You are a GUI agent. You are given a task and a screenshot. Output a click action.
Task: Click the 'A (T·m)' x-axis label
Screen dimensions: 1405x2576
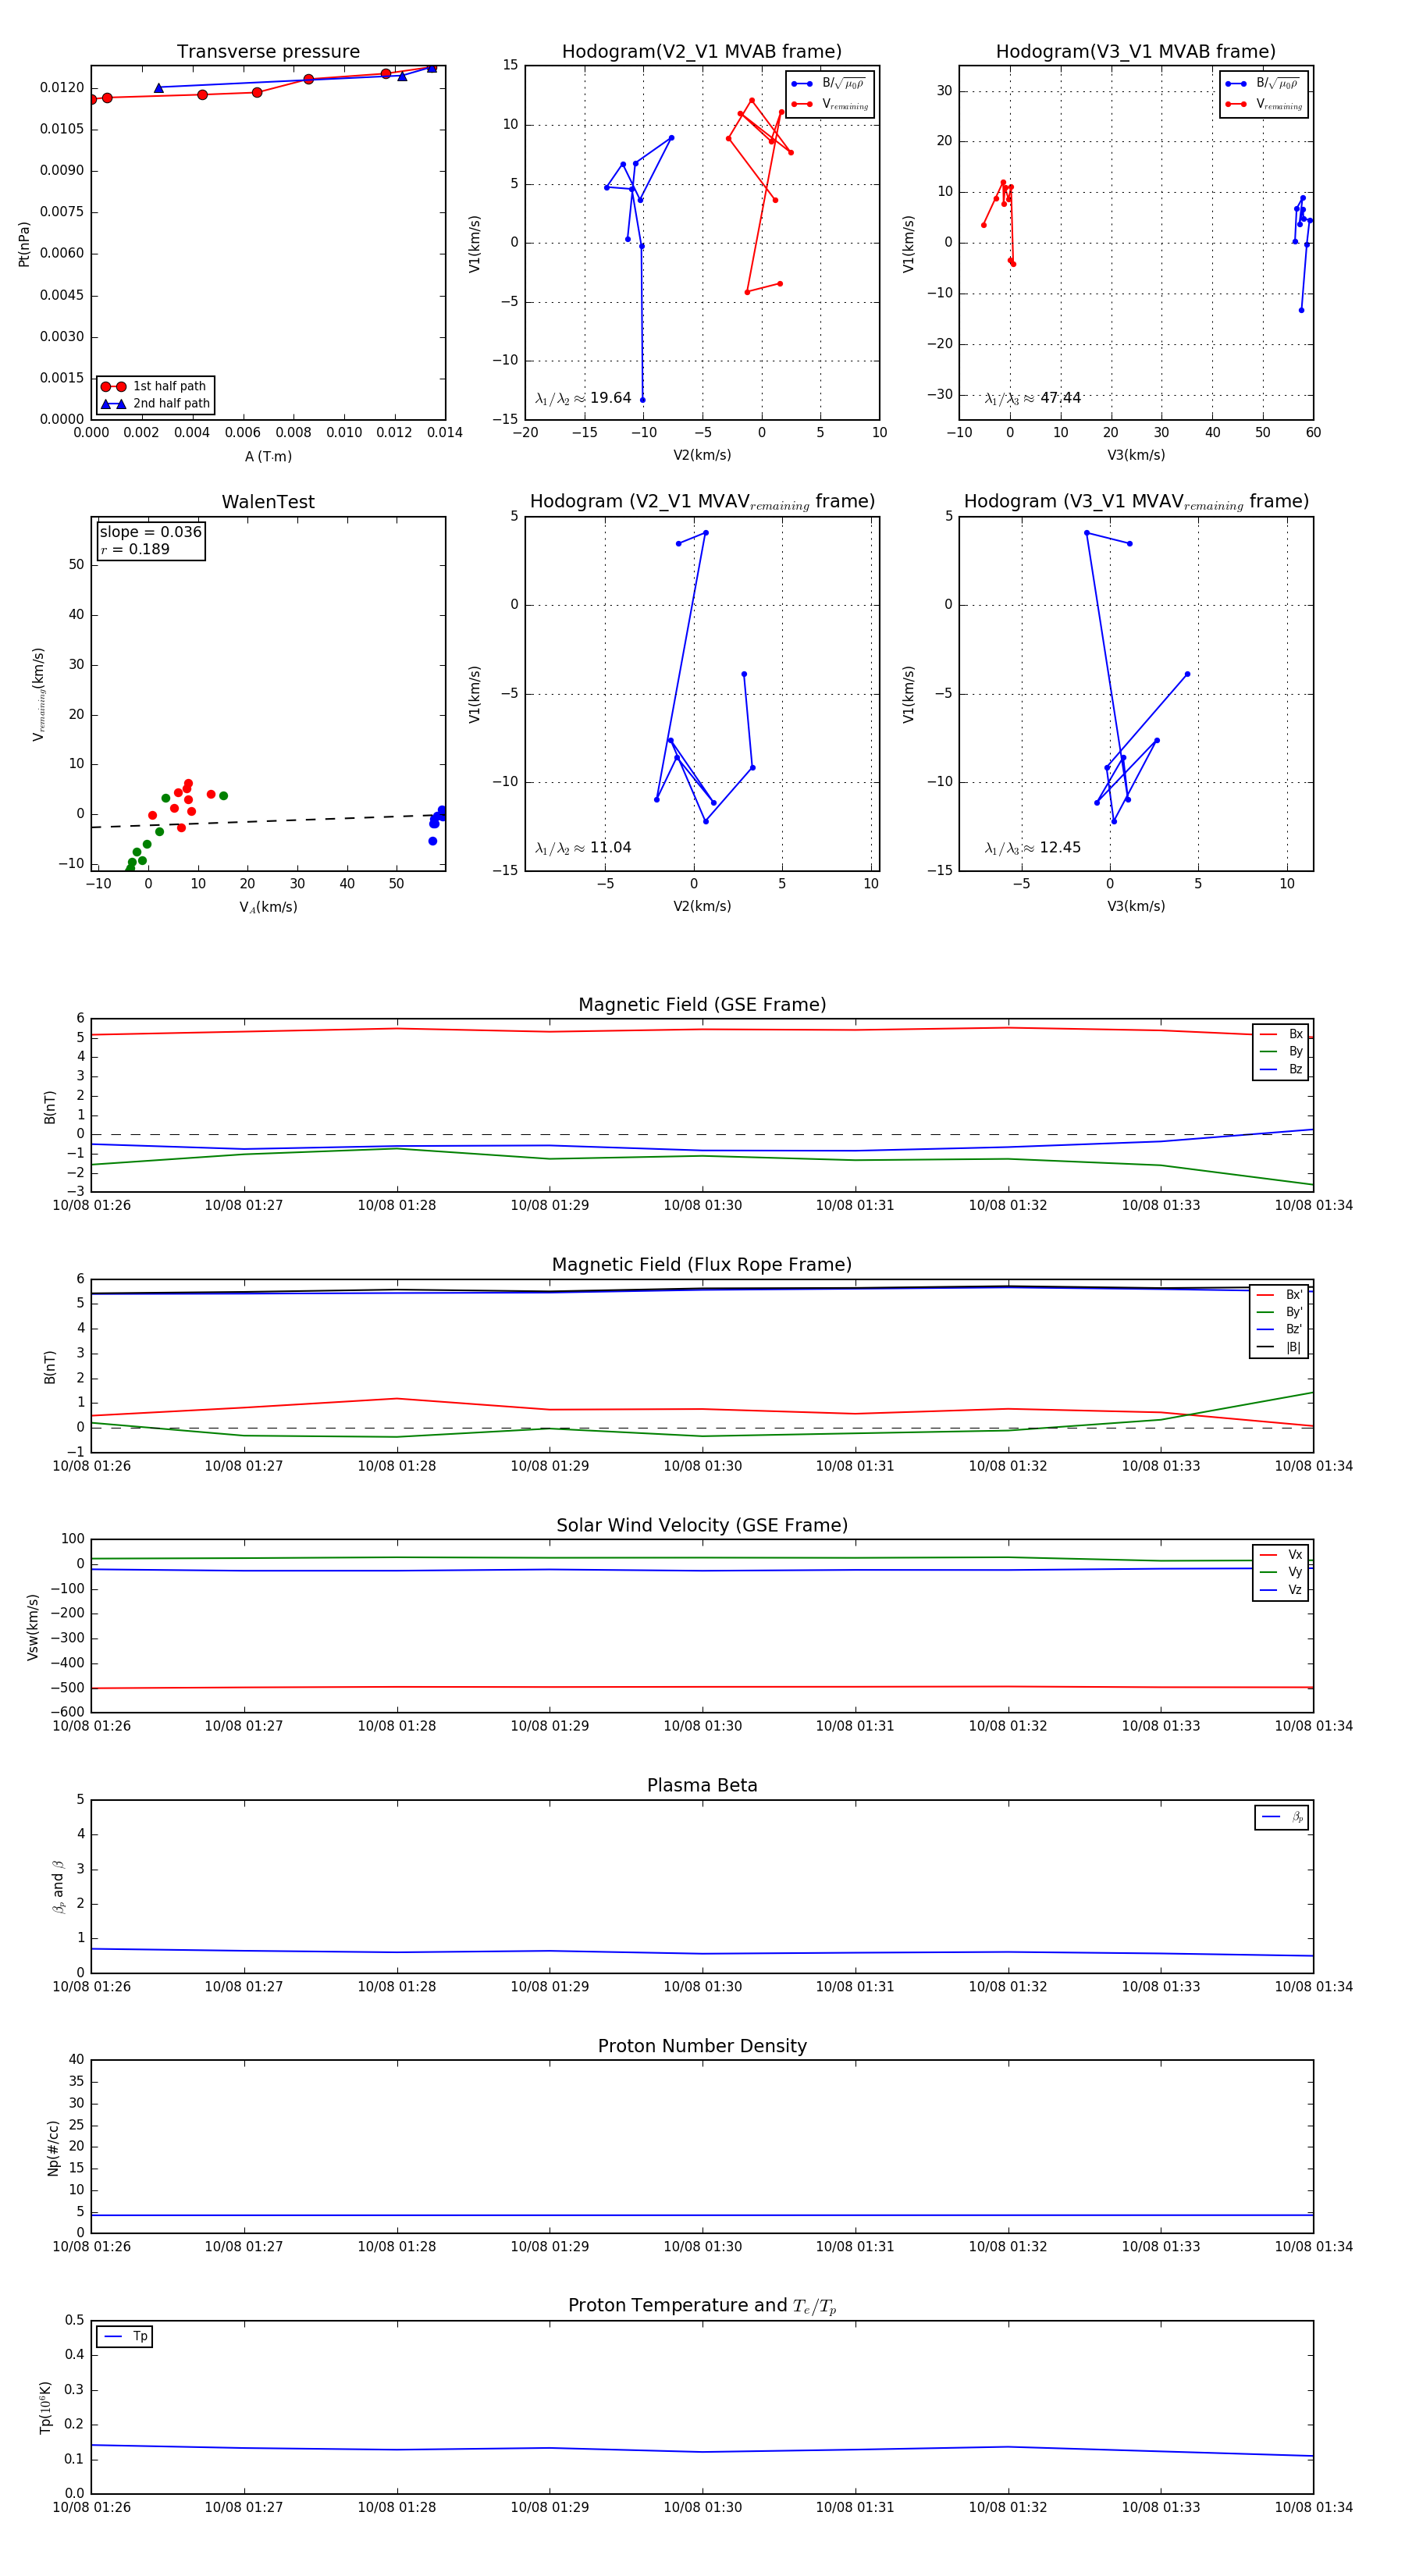click(x=268, y=457)
